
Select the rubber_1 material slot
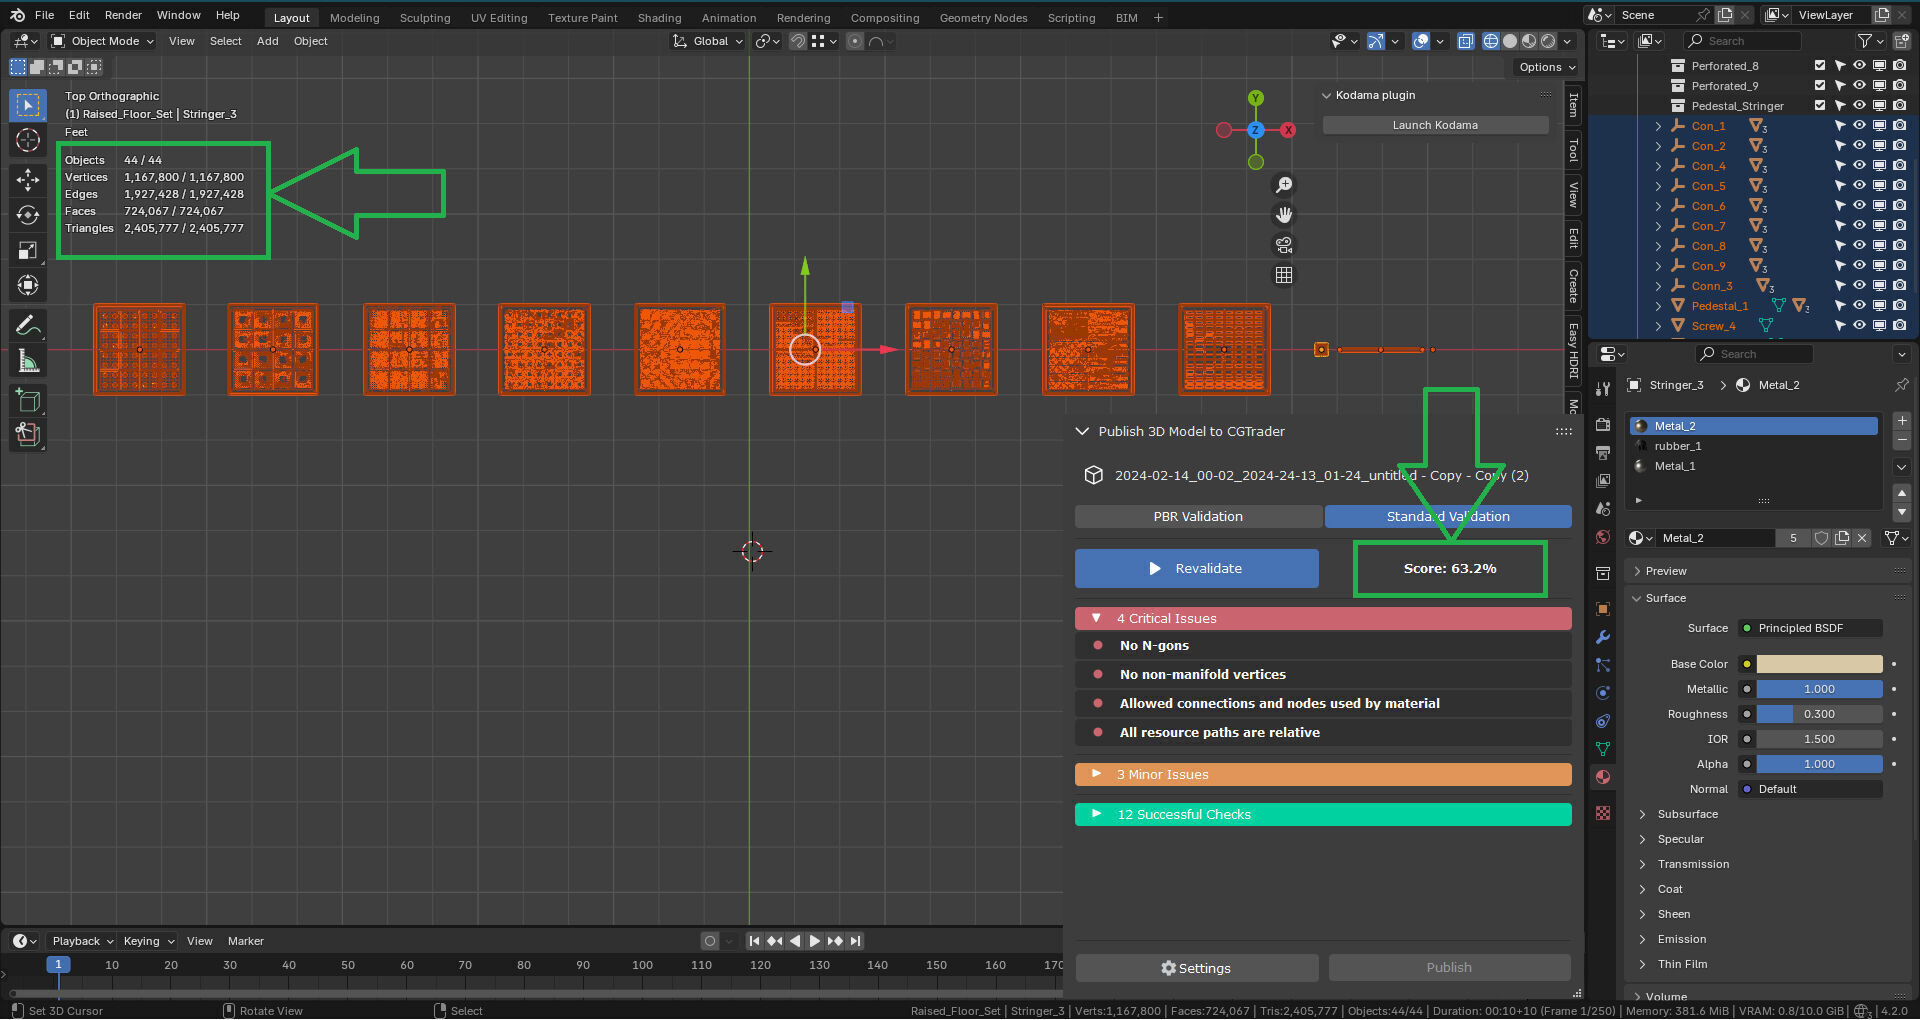(1754, 446)
